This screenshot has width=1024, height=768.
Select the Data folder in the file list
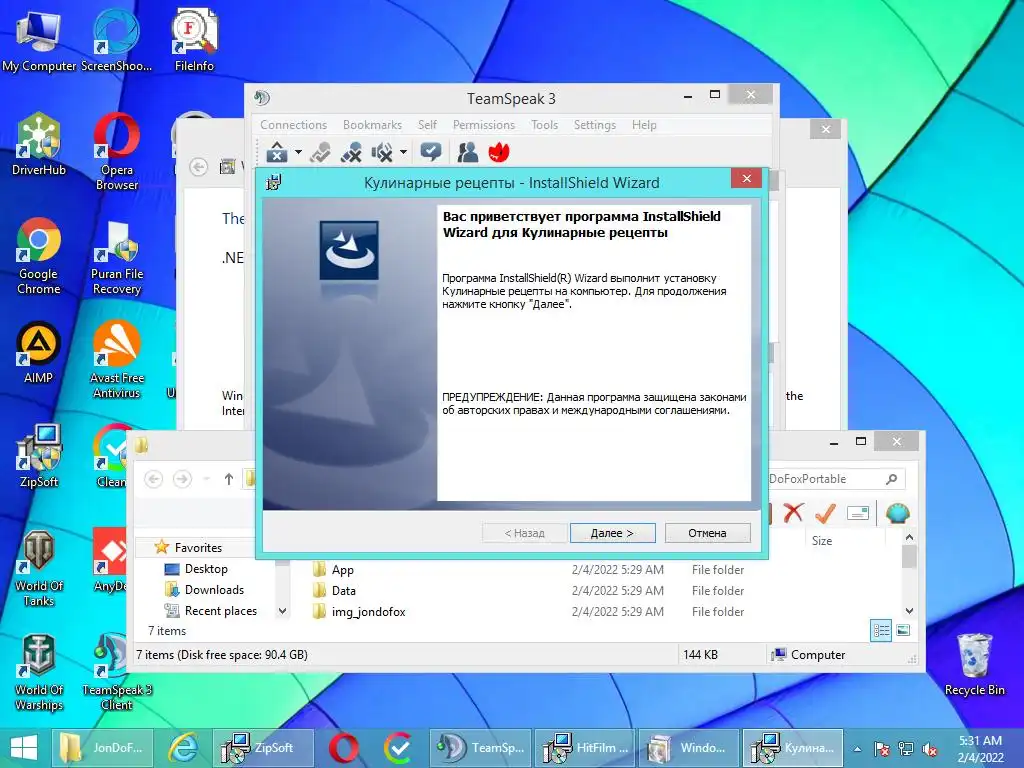coord(344,590)
